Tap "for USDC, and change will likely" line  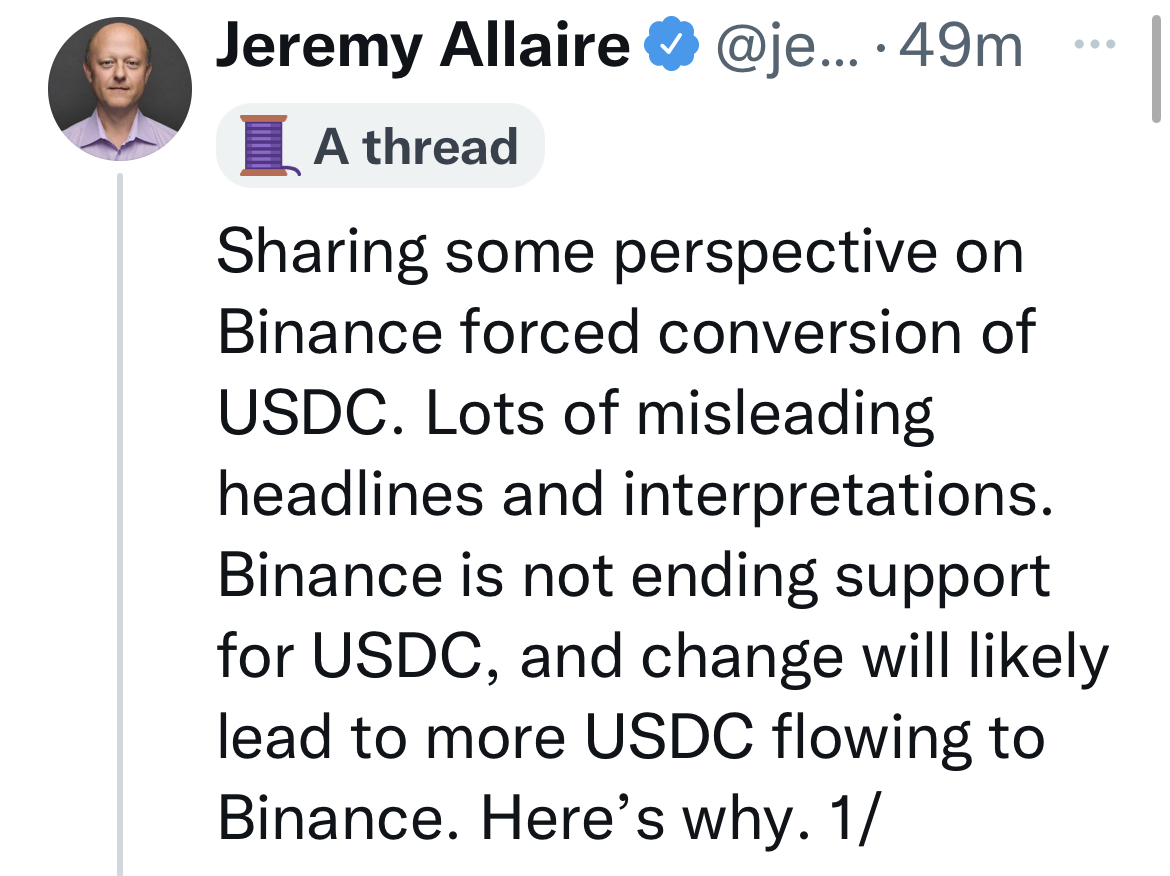coord(662,656)
